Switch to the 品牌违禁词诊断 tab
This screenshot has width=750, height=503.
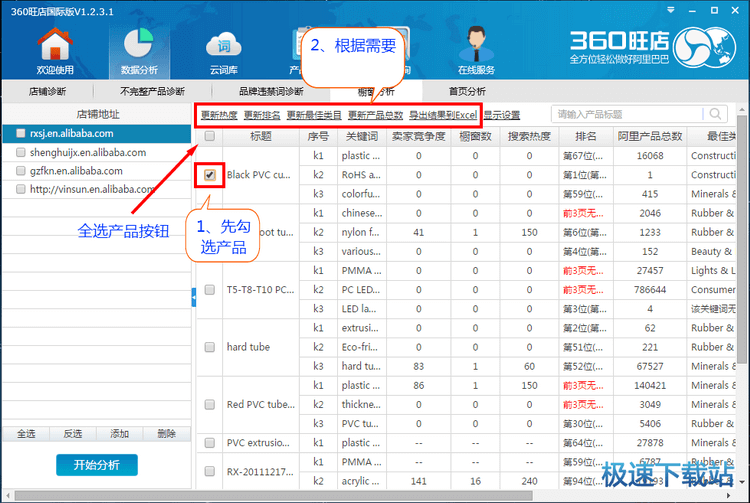[x=271, y=91]
